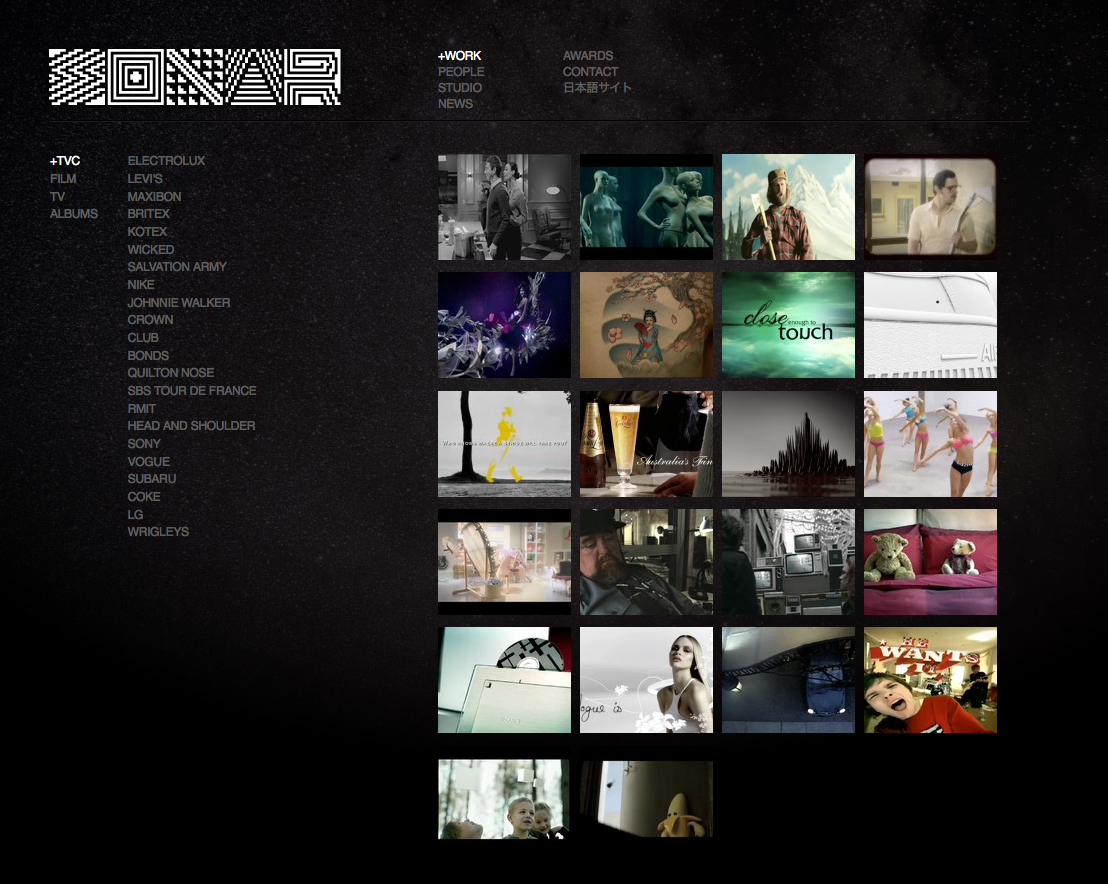Open the purple abstract flowers thumbnail

click(x=505, y=325)
